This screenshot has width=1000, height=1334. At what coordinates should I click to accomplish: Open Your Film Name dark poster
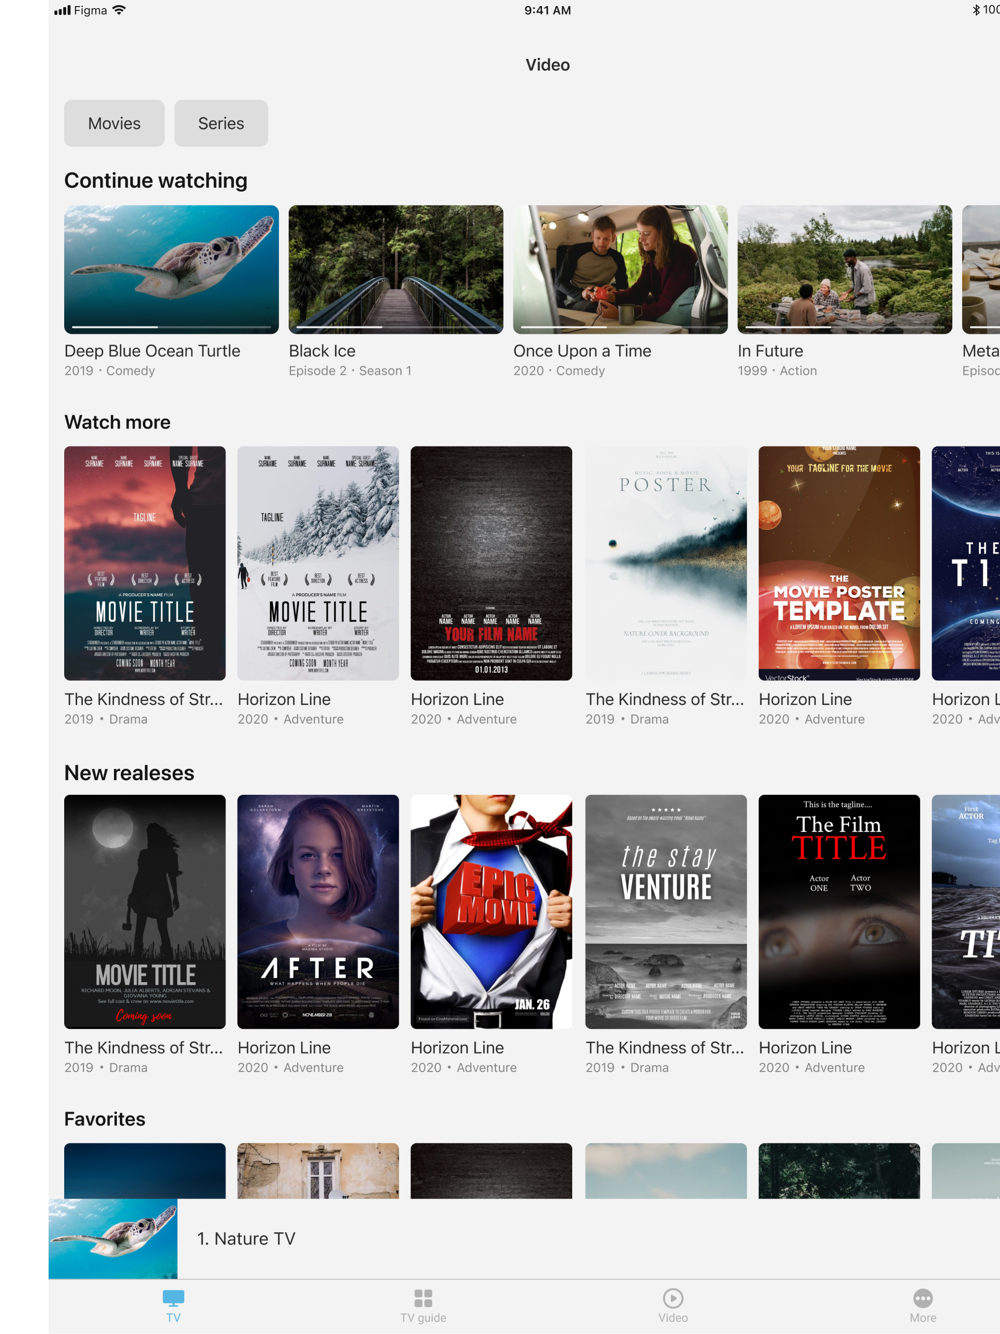(x=491, y=563)
